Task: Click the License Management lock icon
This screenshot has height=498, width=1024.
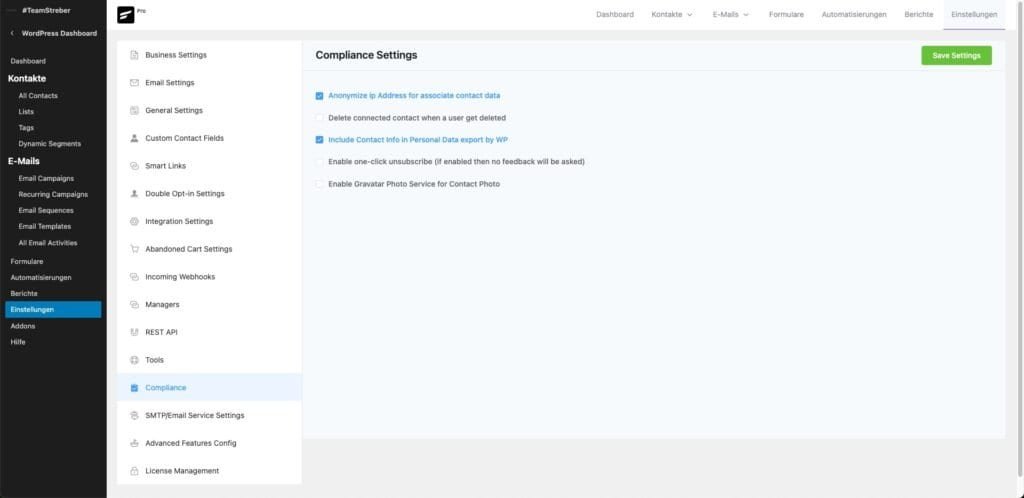Action: (134, 471)
